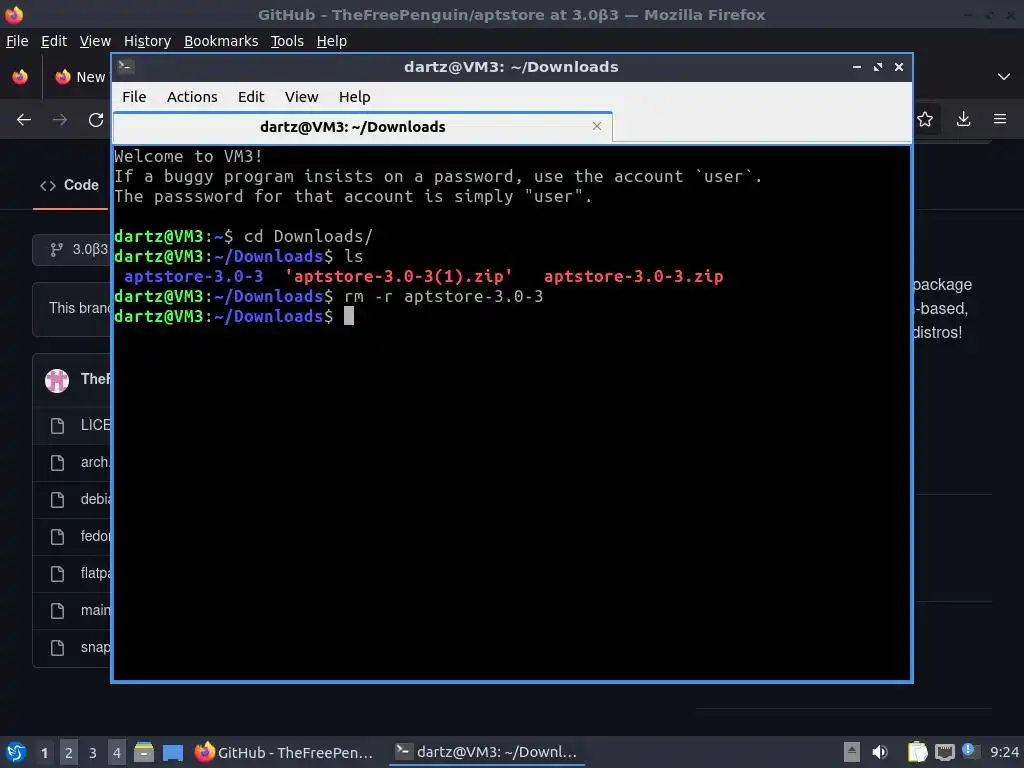Open the LICENSE file row icon
Screen dimensions: 1024x768
[57, 426]
